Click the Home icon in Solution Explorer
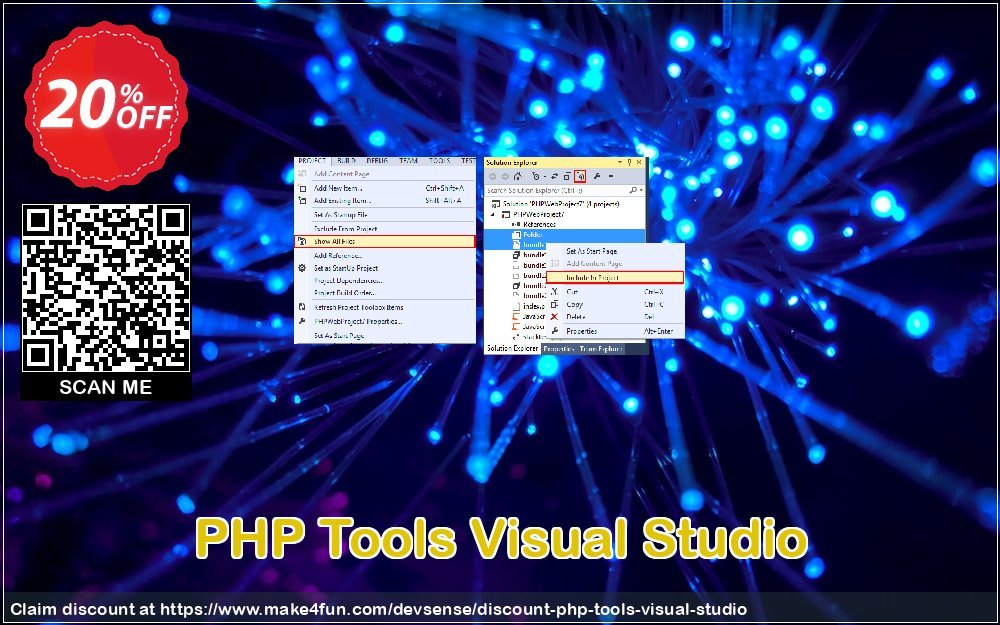Image resolution: width=1000 pixels, height=625 pixels. click(x=518, y=177)
